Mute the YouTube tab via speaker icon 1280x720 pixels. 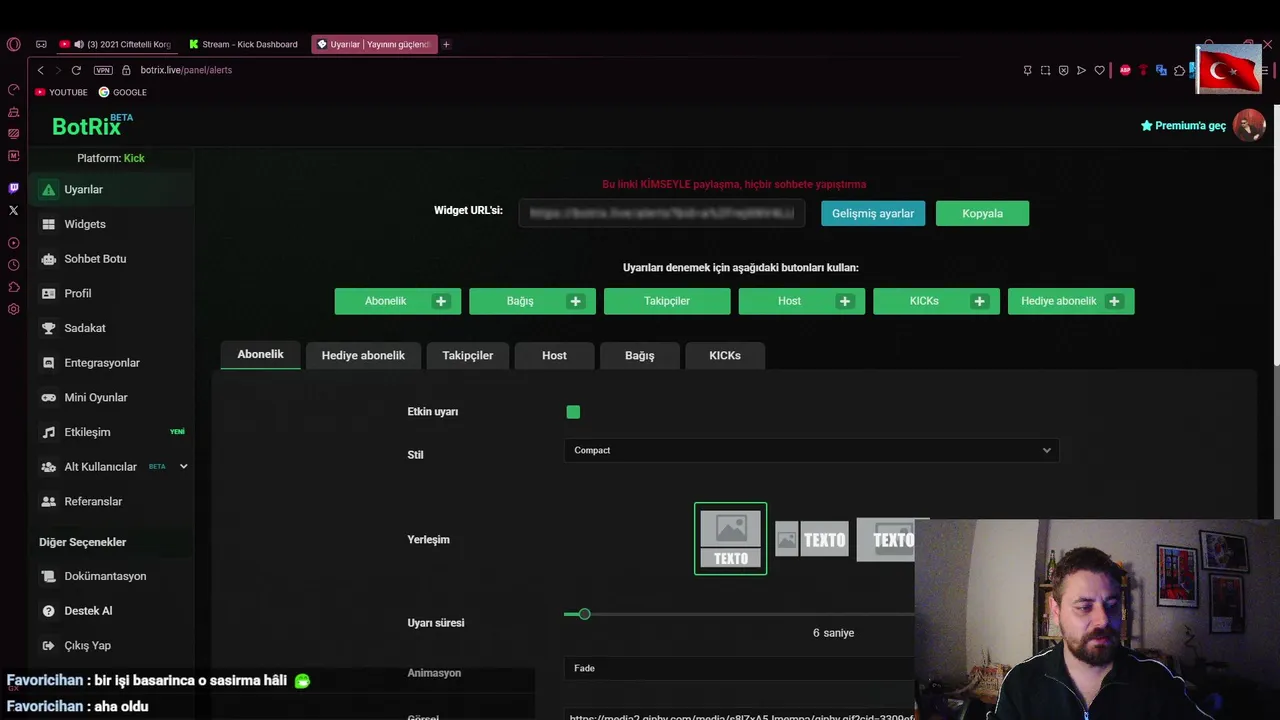(x=79, y=44)
